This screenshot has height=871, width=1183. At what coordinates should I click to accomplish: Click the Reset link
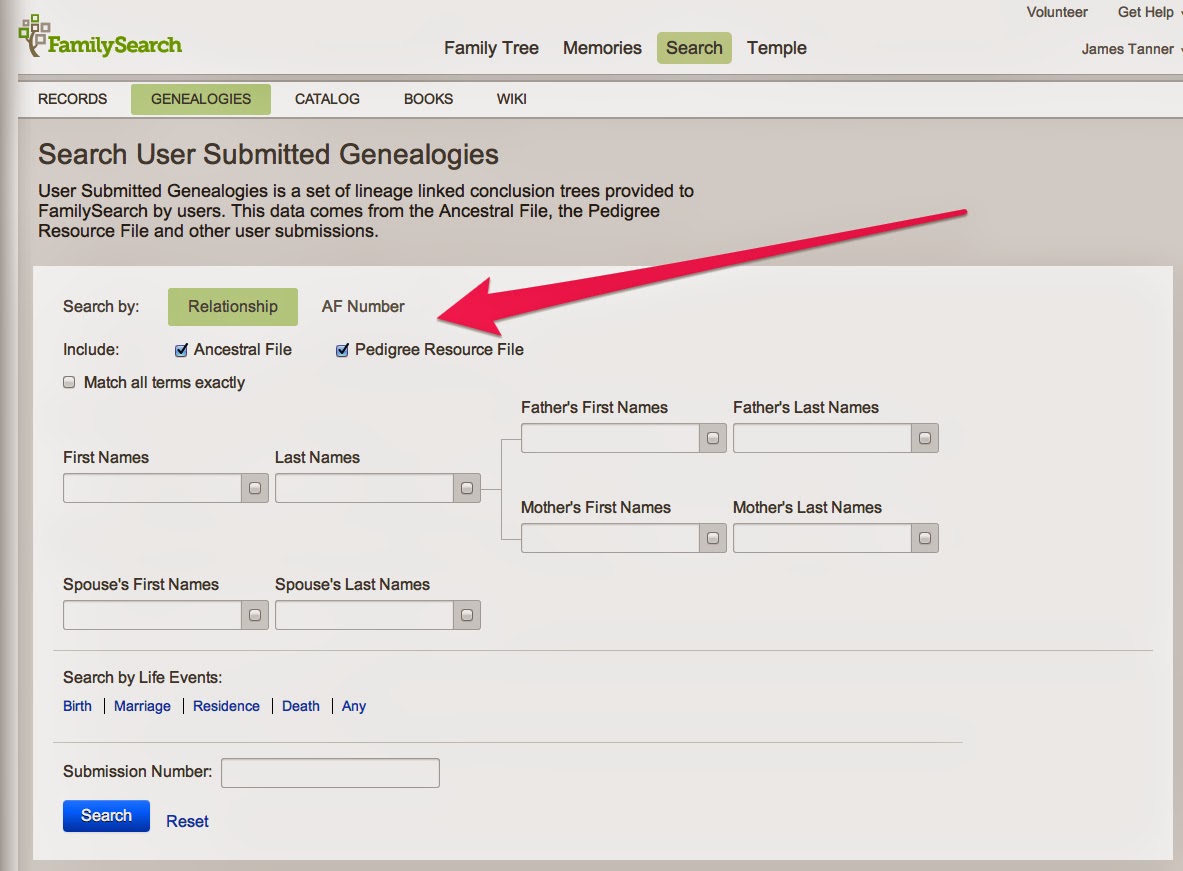[x=187, y=821]
